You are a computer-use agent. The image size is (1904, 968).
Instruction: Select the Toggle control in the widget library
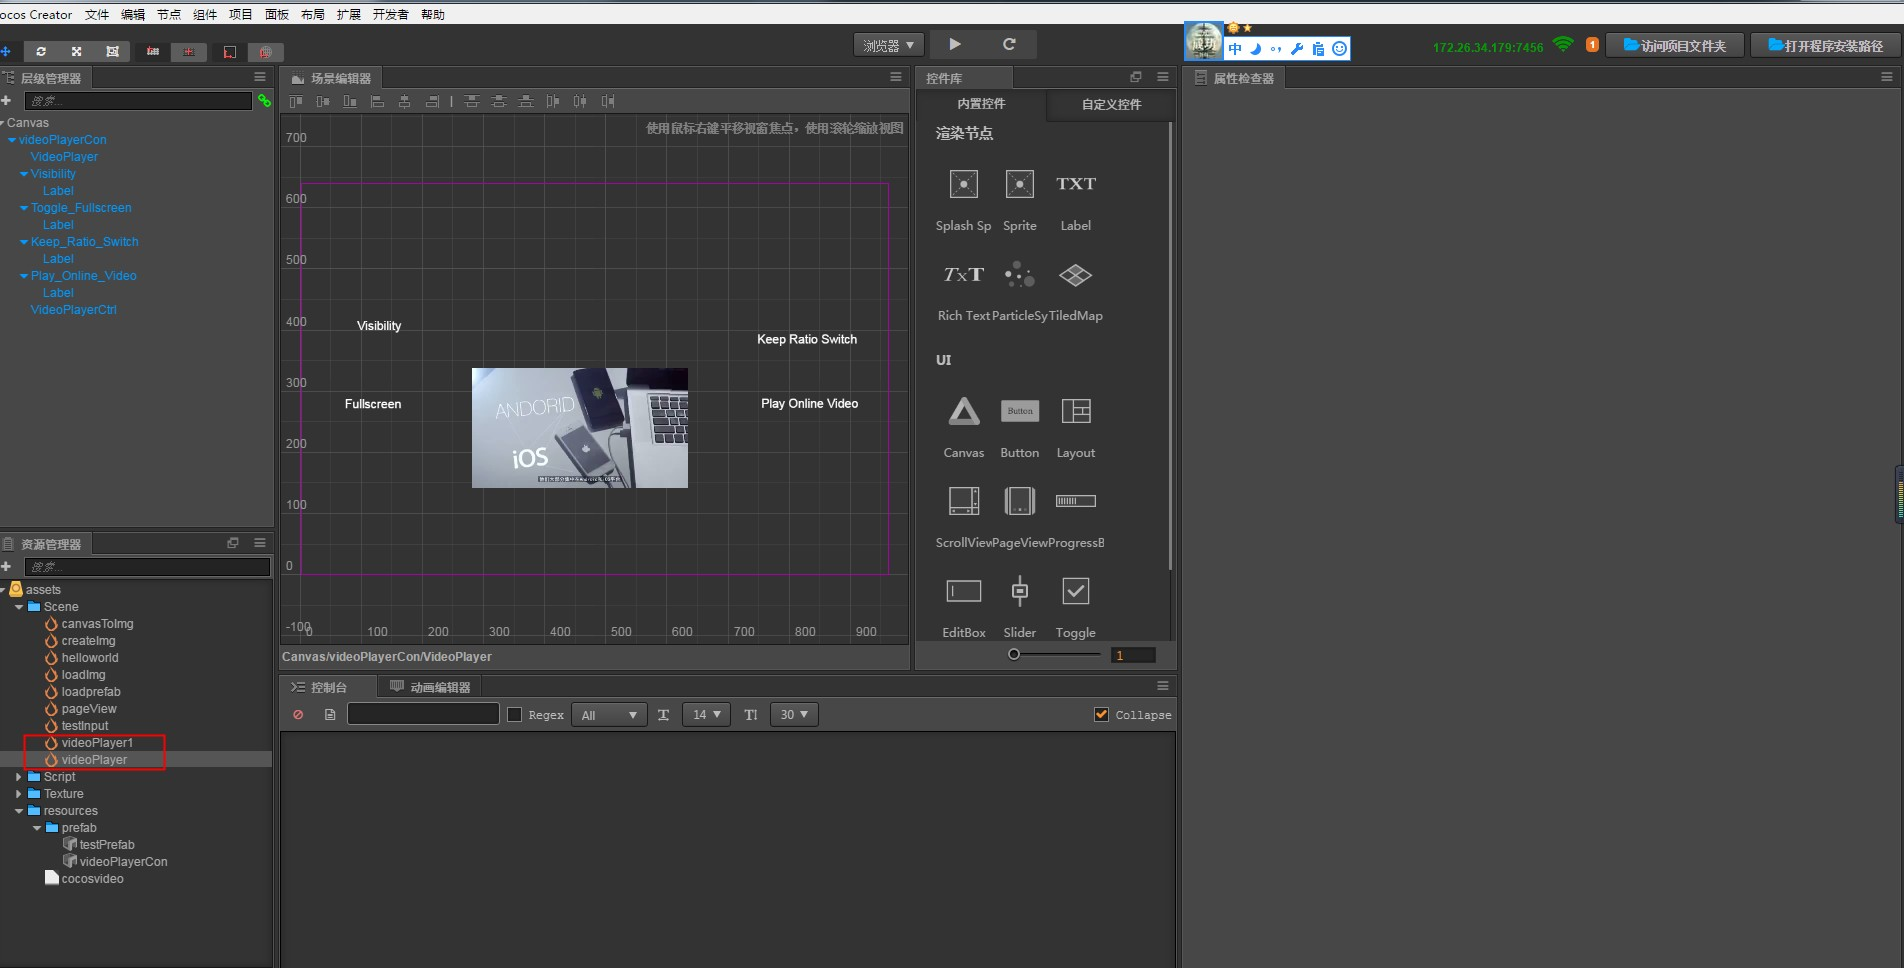click(x=1075, y=591)
